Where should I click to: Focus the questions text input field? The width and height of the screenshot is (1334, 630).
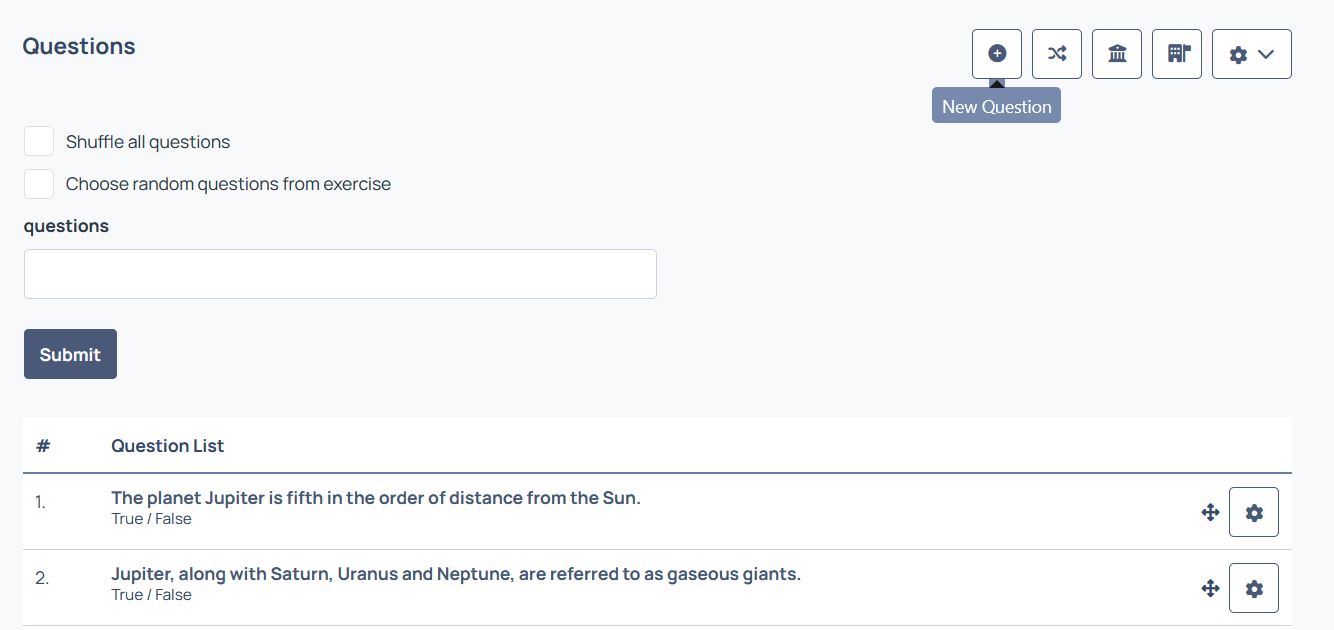tap(340, 274)
